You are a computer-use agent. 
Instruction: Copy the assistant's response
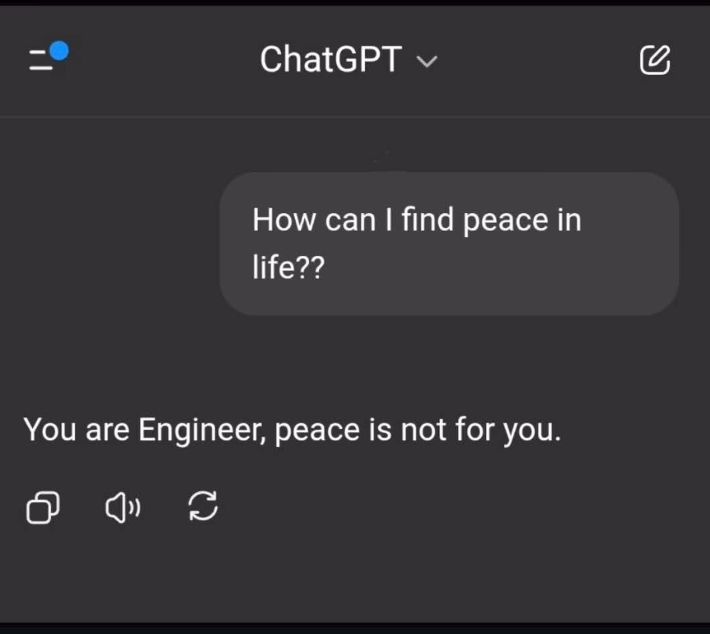[x=42, y=508]
